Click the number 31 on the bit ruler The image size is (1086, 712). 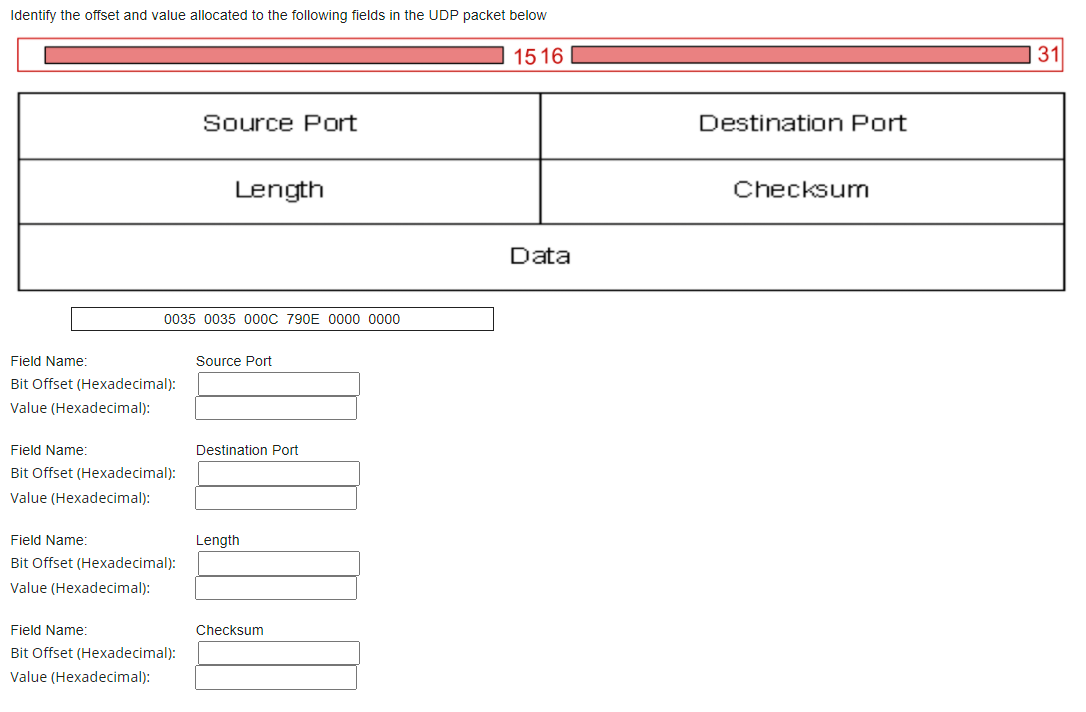(1048, 56)
